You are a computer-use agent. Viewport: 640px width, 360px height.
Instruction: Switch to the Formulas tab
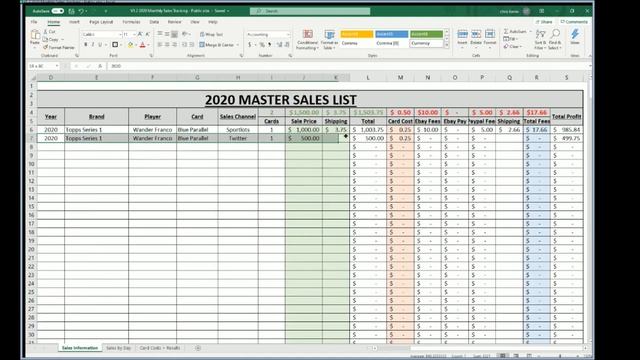(131, 22)
